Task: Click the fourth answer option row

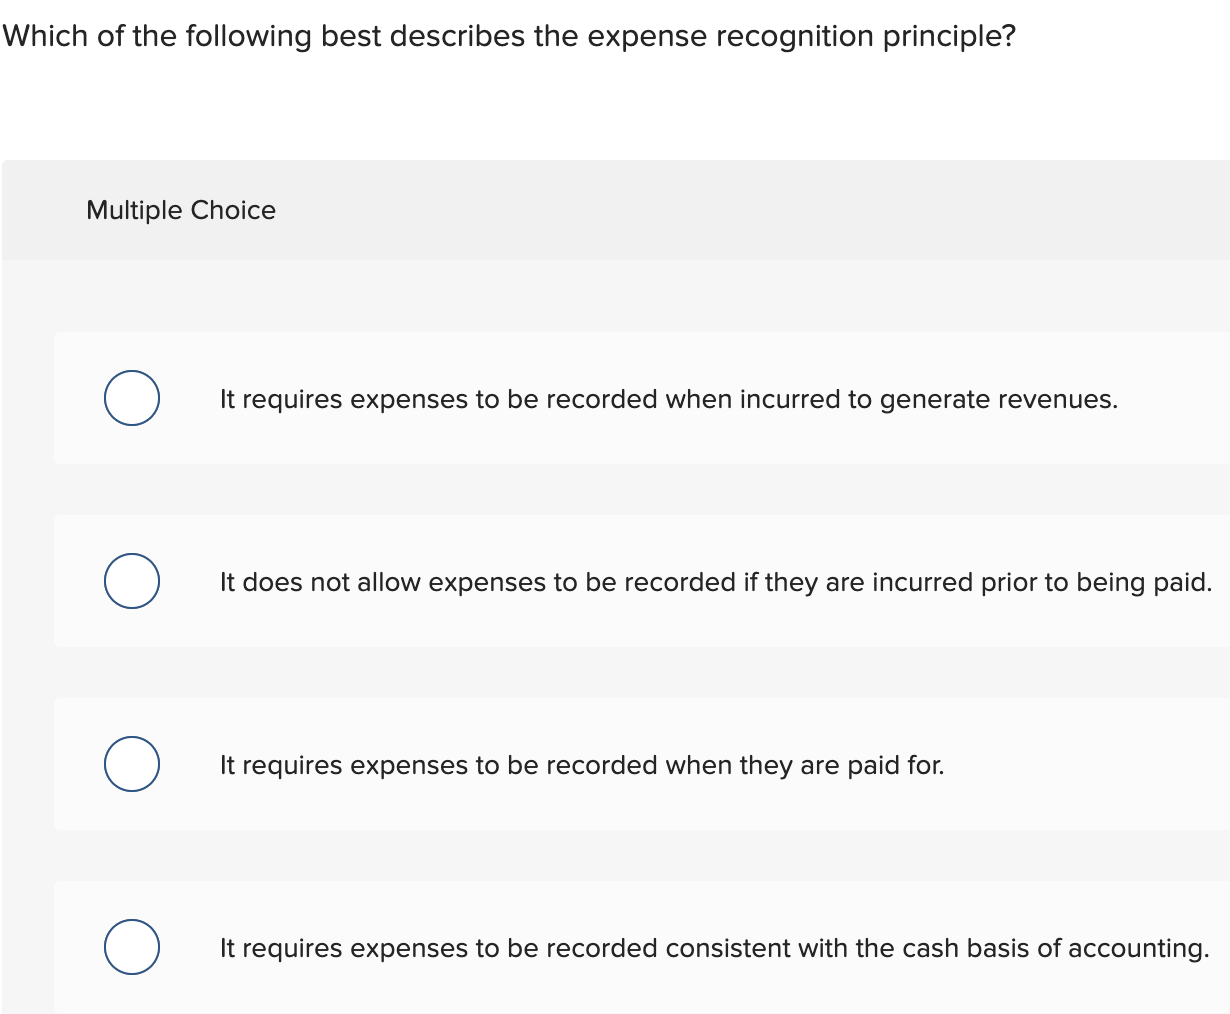Action: [640, 946]
